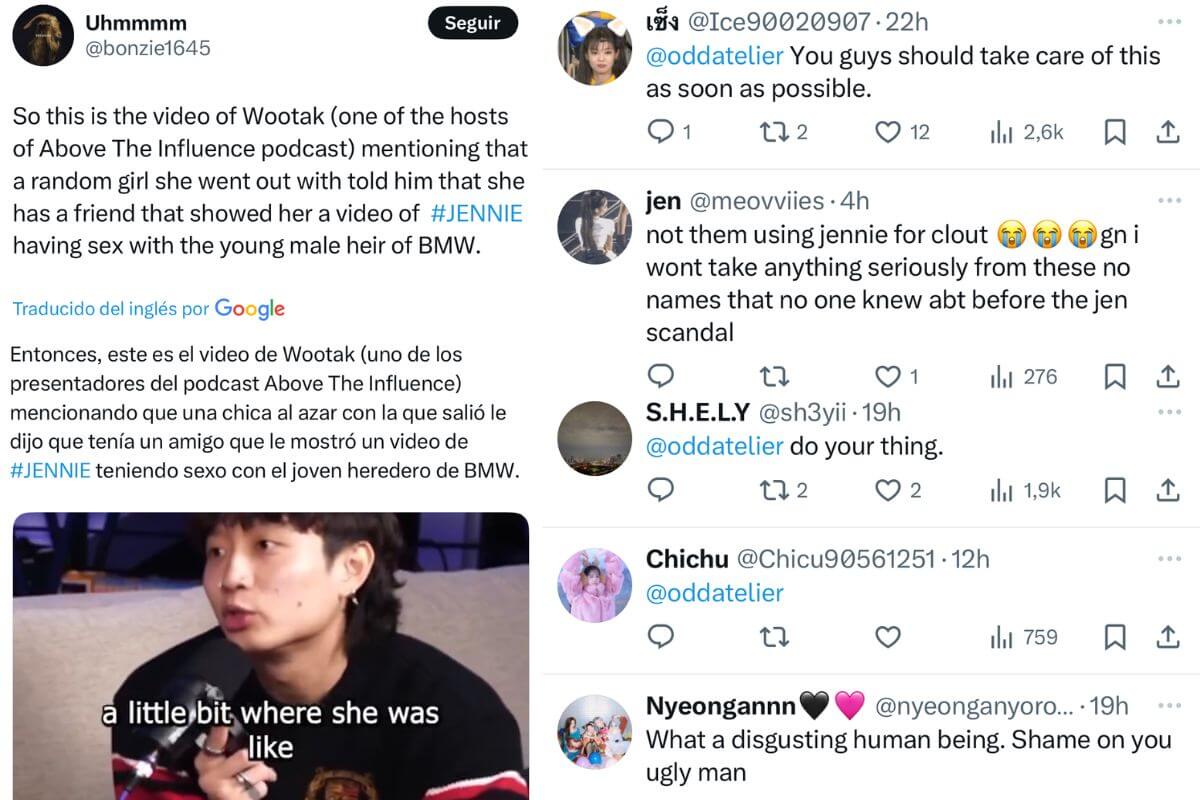Like jen @meovviies's comment
1200x800 pixels.
tap(888, 377)
